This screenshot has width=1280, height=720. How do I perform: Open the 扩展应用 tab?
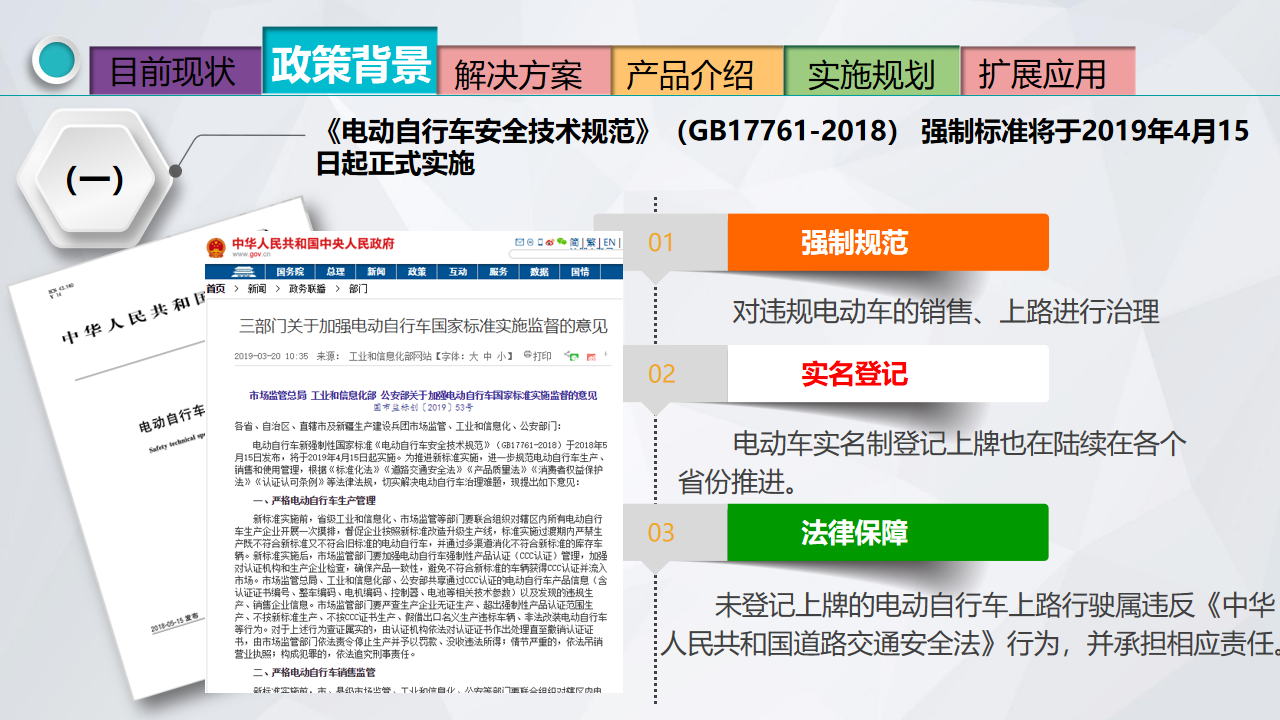[1047, 71]
